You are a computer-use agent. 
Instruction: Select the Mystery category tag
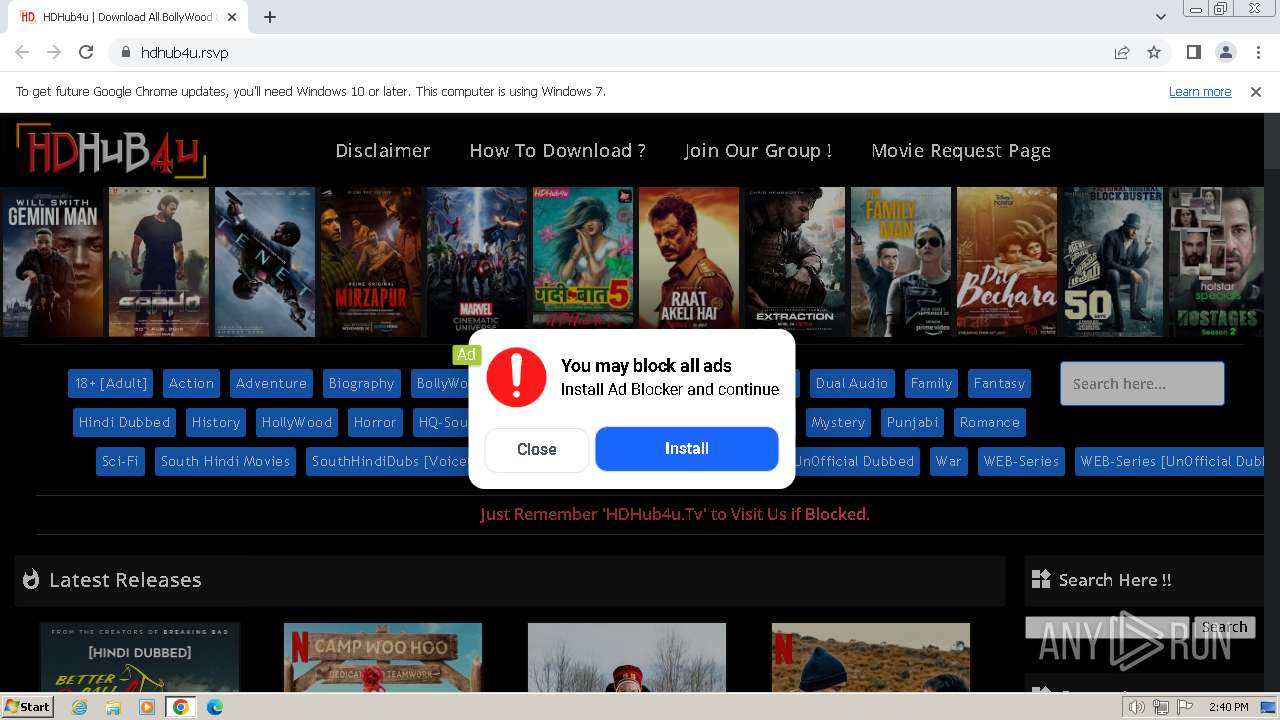(838, 422)
